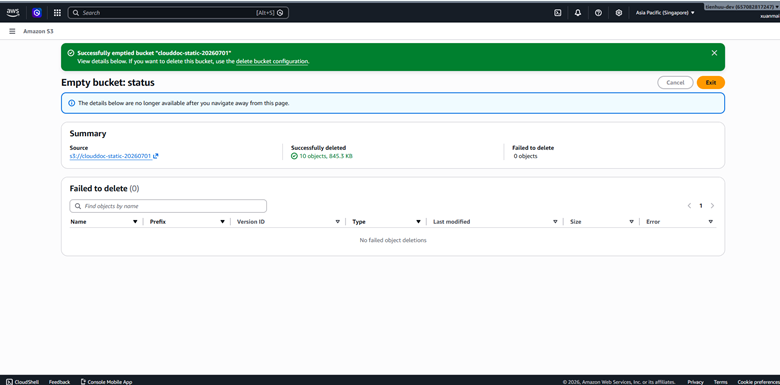Click the info icon in the blue notice
This screenshot has height=385, width=780.
pos(72,103)
